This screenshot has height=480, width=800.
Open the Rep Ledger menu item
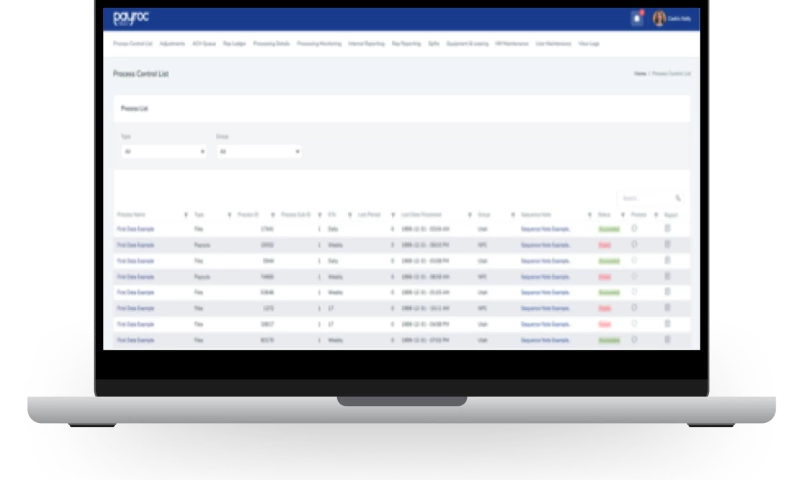click(x=234, y=44)
